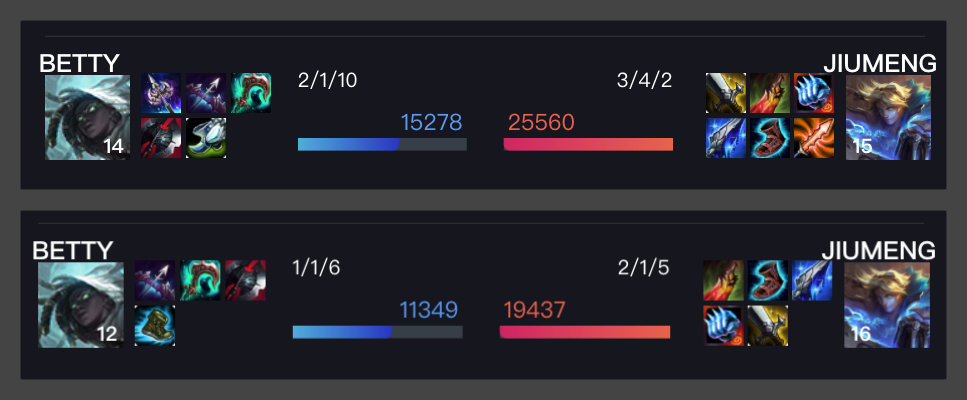Click the Bloodsong sickle icon in the 1/1/6 game
Image resolution: width=967 pixels, height=400 pixels.
click(x=200, y=280)
